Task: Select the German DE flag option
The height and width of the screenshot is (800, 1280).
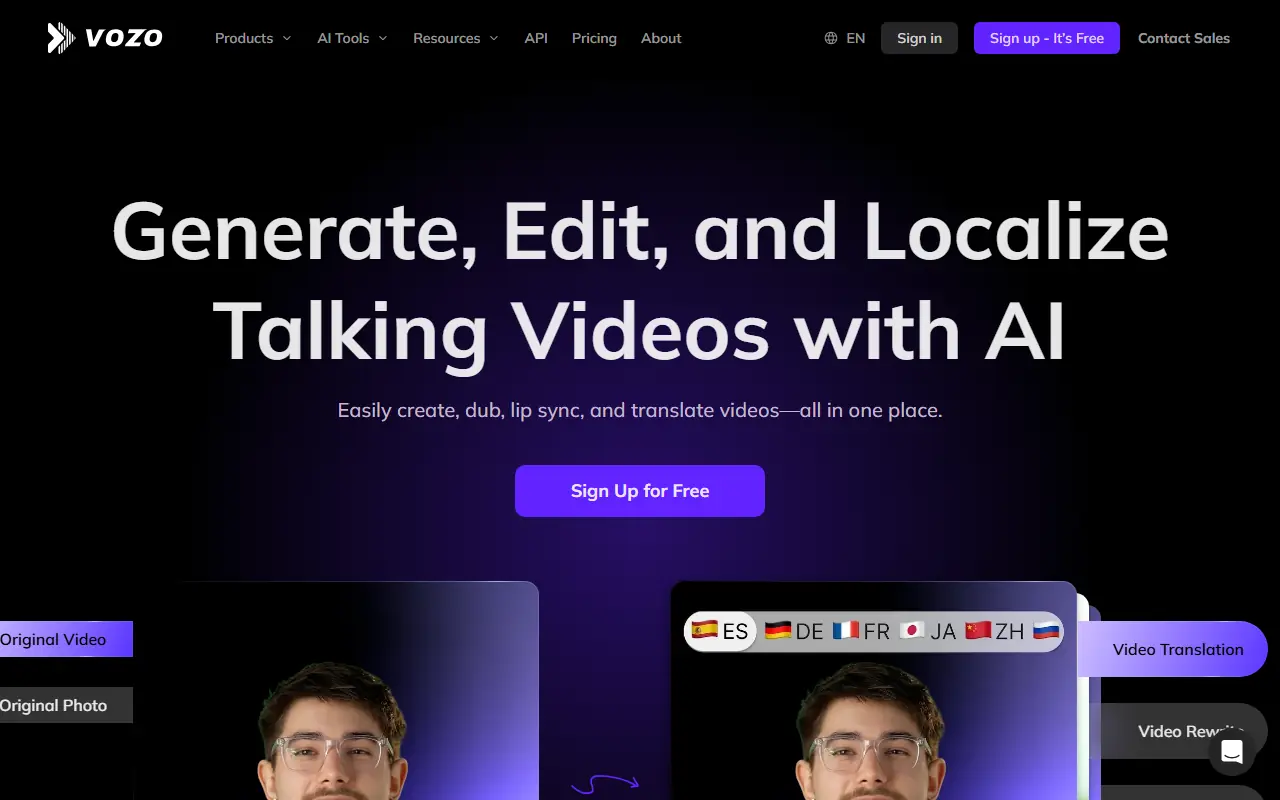Action: tap(794, 631)
